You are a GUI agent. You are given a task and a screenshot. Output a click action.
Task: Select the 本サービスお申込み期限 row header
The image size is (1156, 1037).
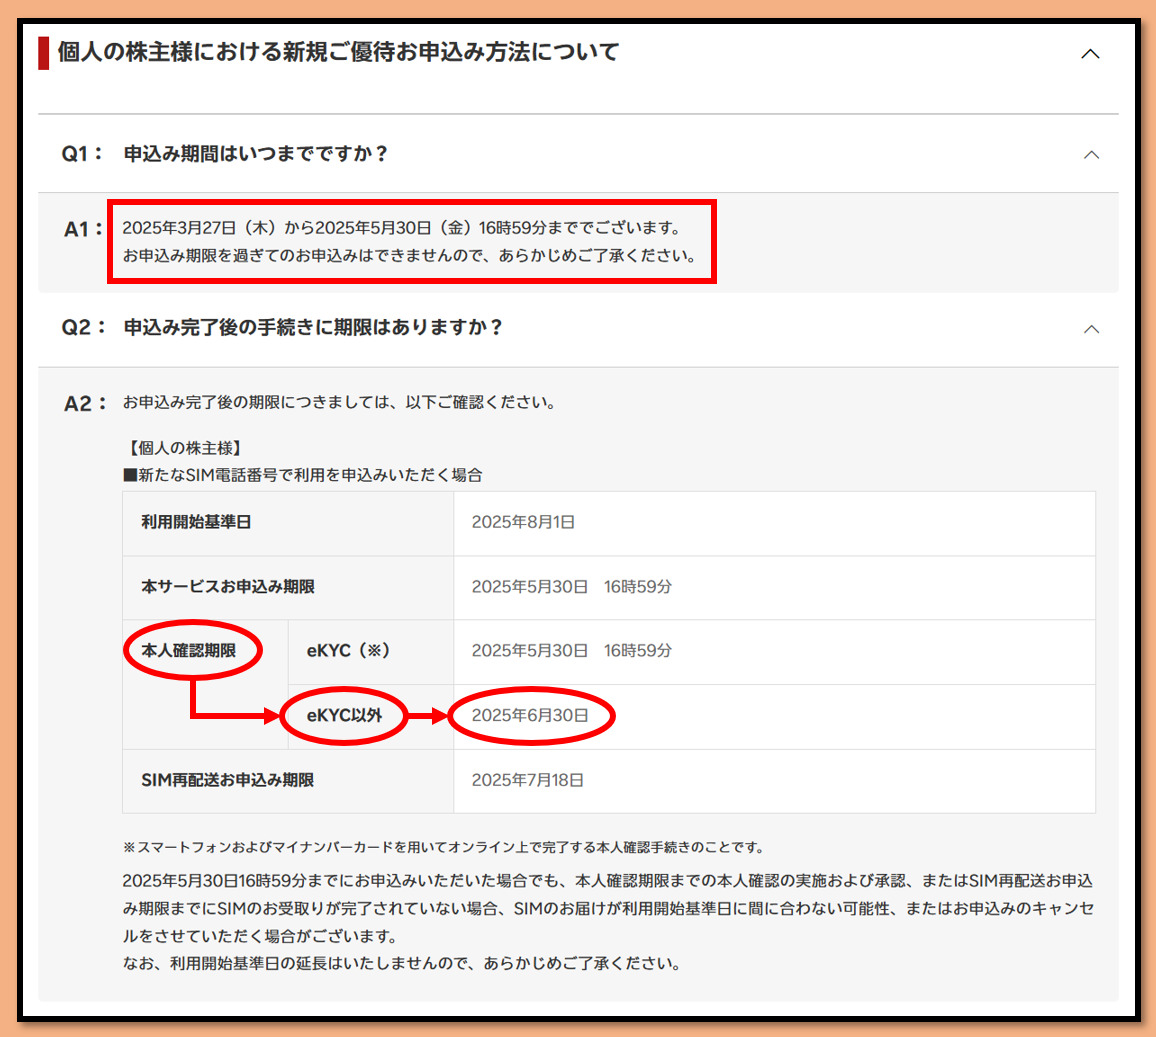228,587
